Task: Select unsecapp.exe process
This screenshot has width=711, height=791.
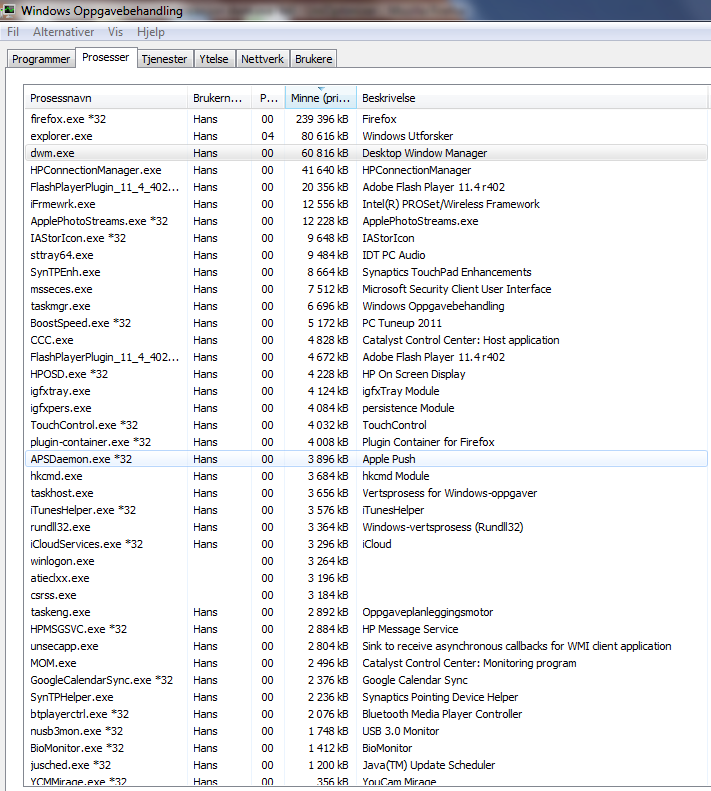Action: click(366, 646)
